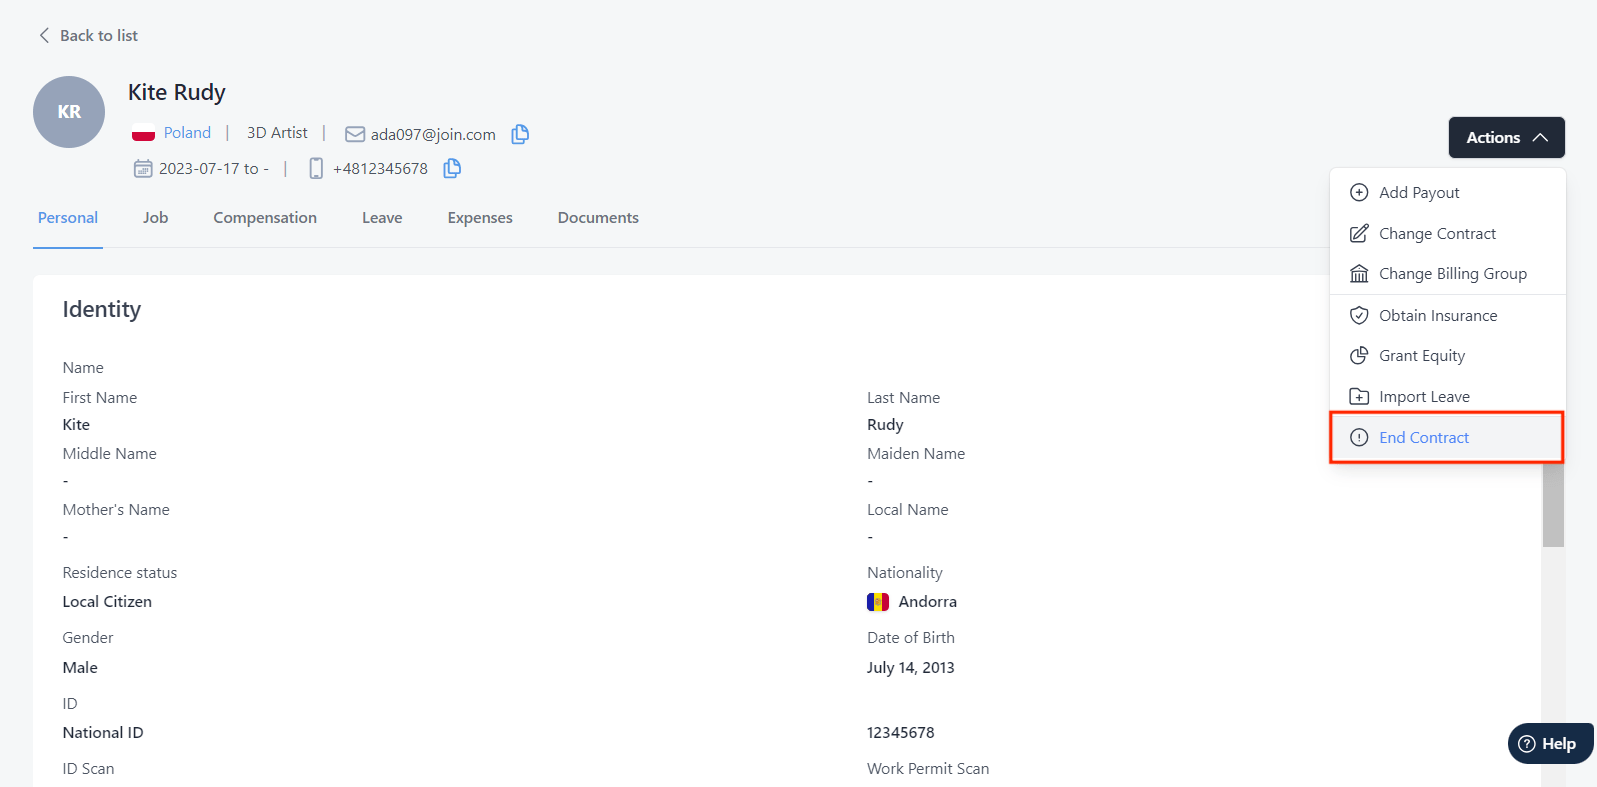1597x787 pixels.
Task: Copy the email address ada097@join.com
Action: [520, 134]
